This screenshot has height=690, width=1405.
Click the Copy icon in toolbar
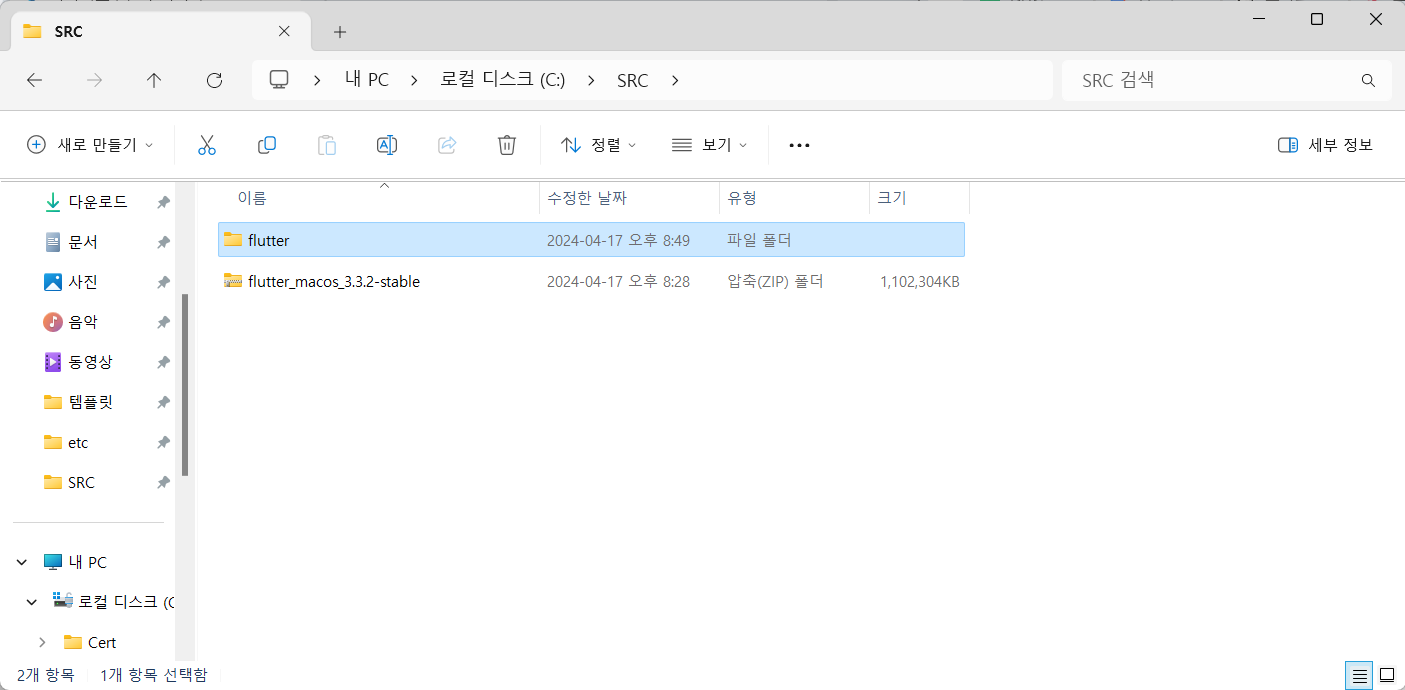click(267, 145)
